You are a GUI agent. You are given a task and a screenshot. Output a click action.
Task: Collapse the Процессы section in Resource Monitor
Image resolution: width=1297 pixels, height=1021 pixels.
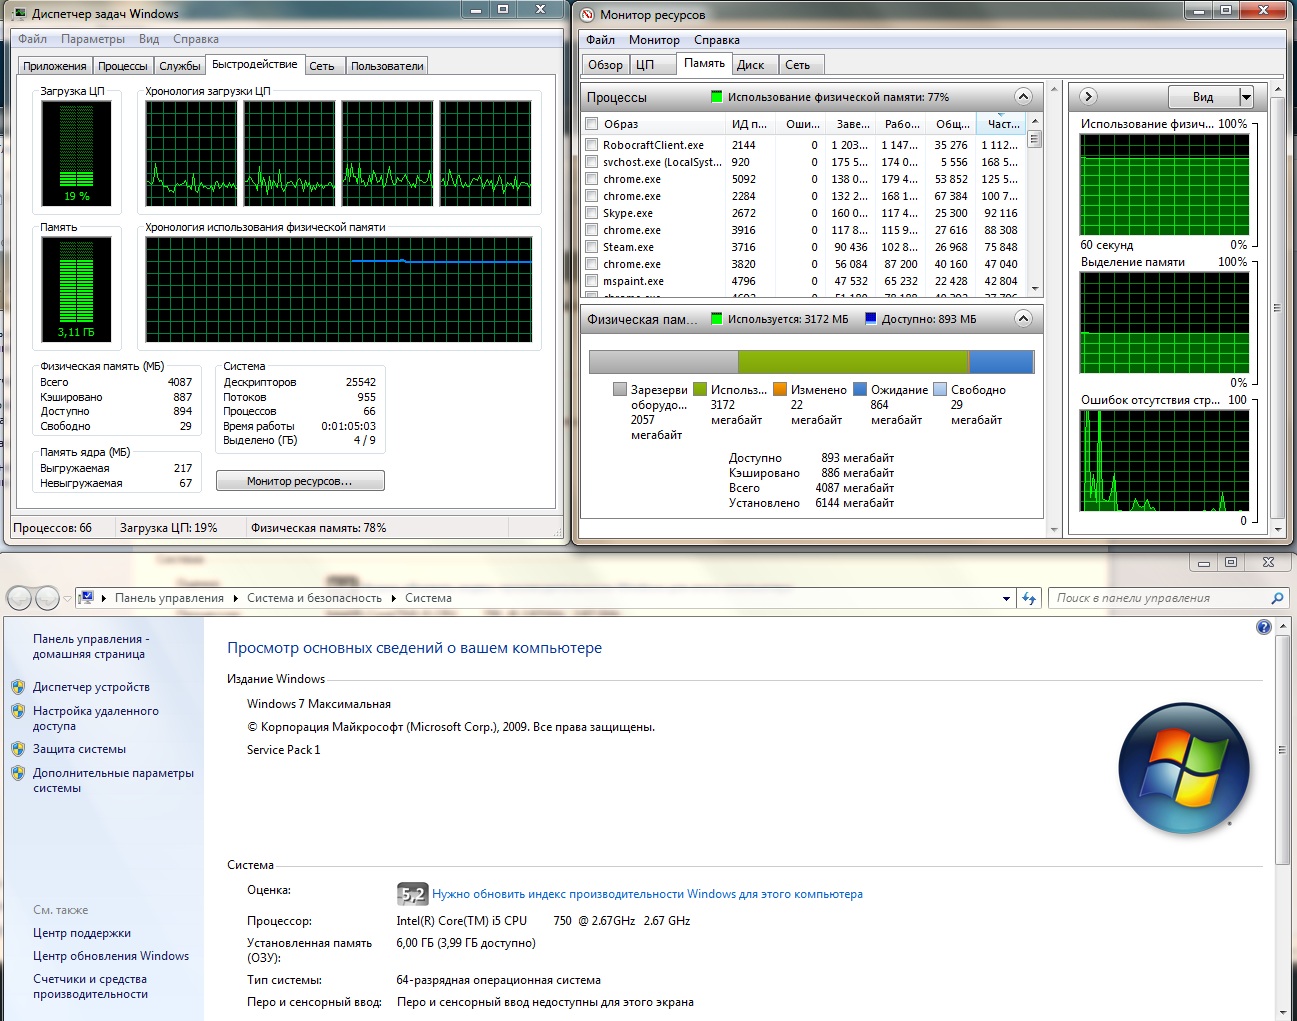(x=1023, y=97)
